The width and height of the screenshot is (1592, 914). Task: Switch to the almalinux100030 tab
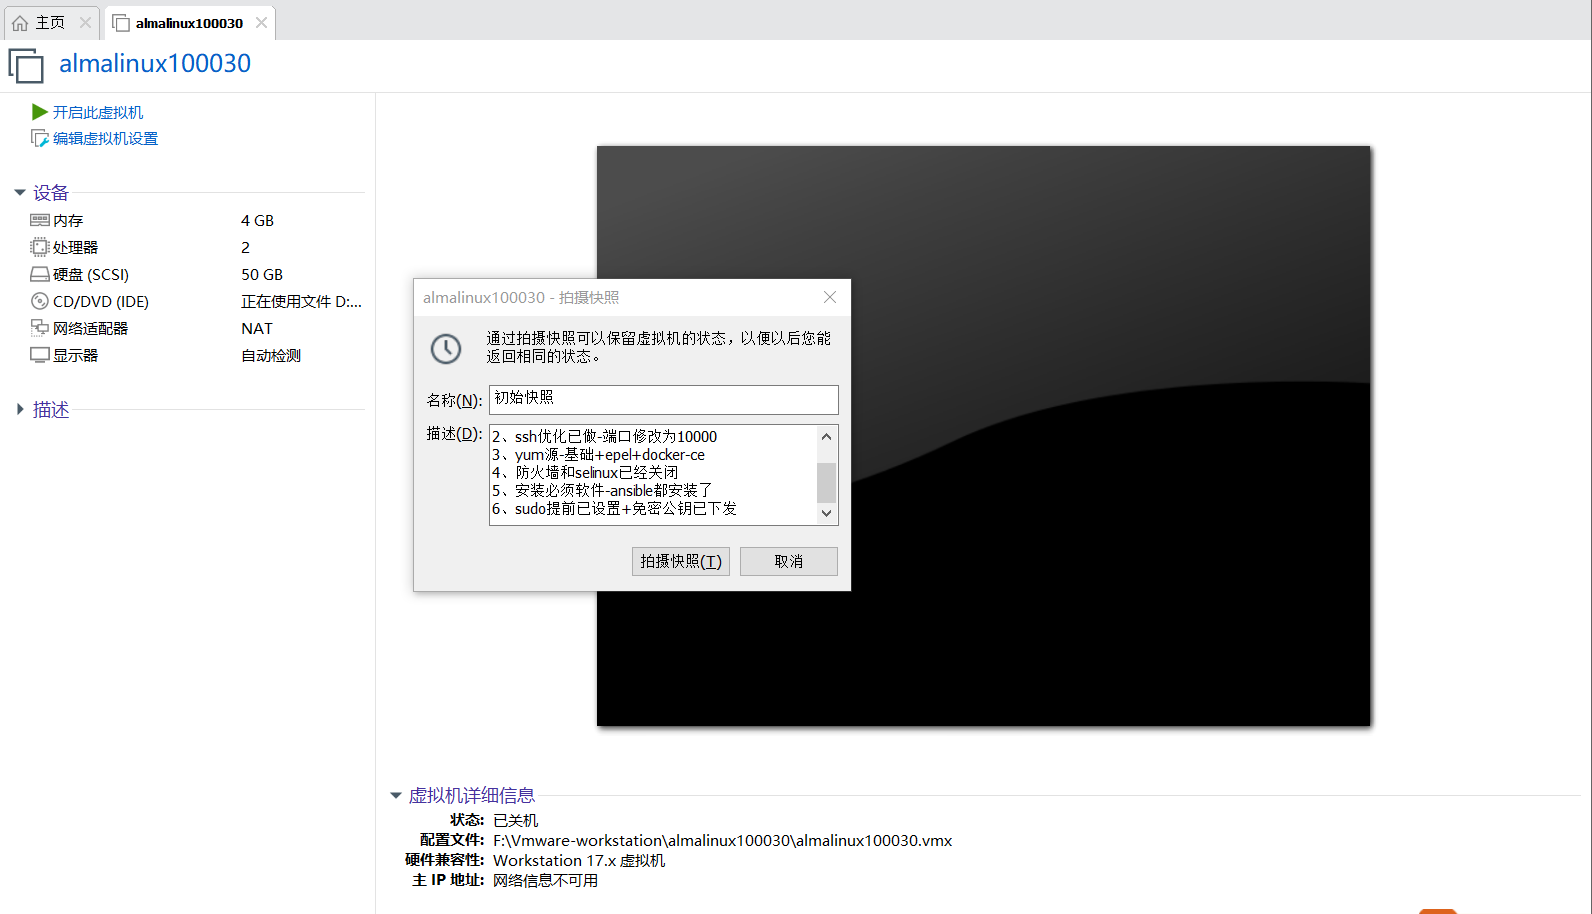click(x=189, y=23)
